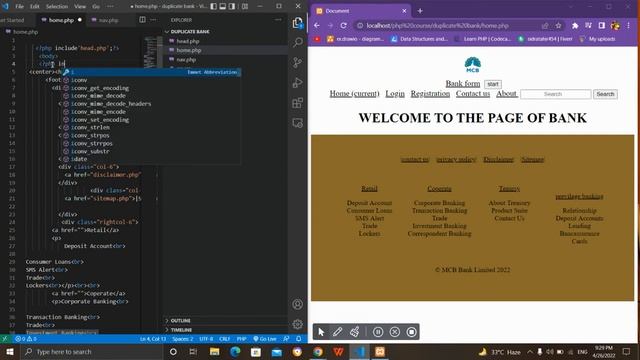Open Customize Layout icon in title bar
Viewport: 640px width, 360px height.
coord(245,6)
